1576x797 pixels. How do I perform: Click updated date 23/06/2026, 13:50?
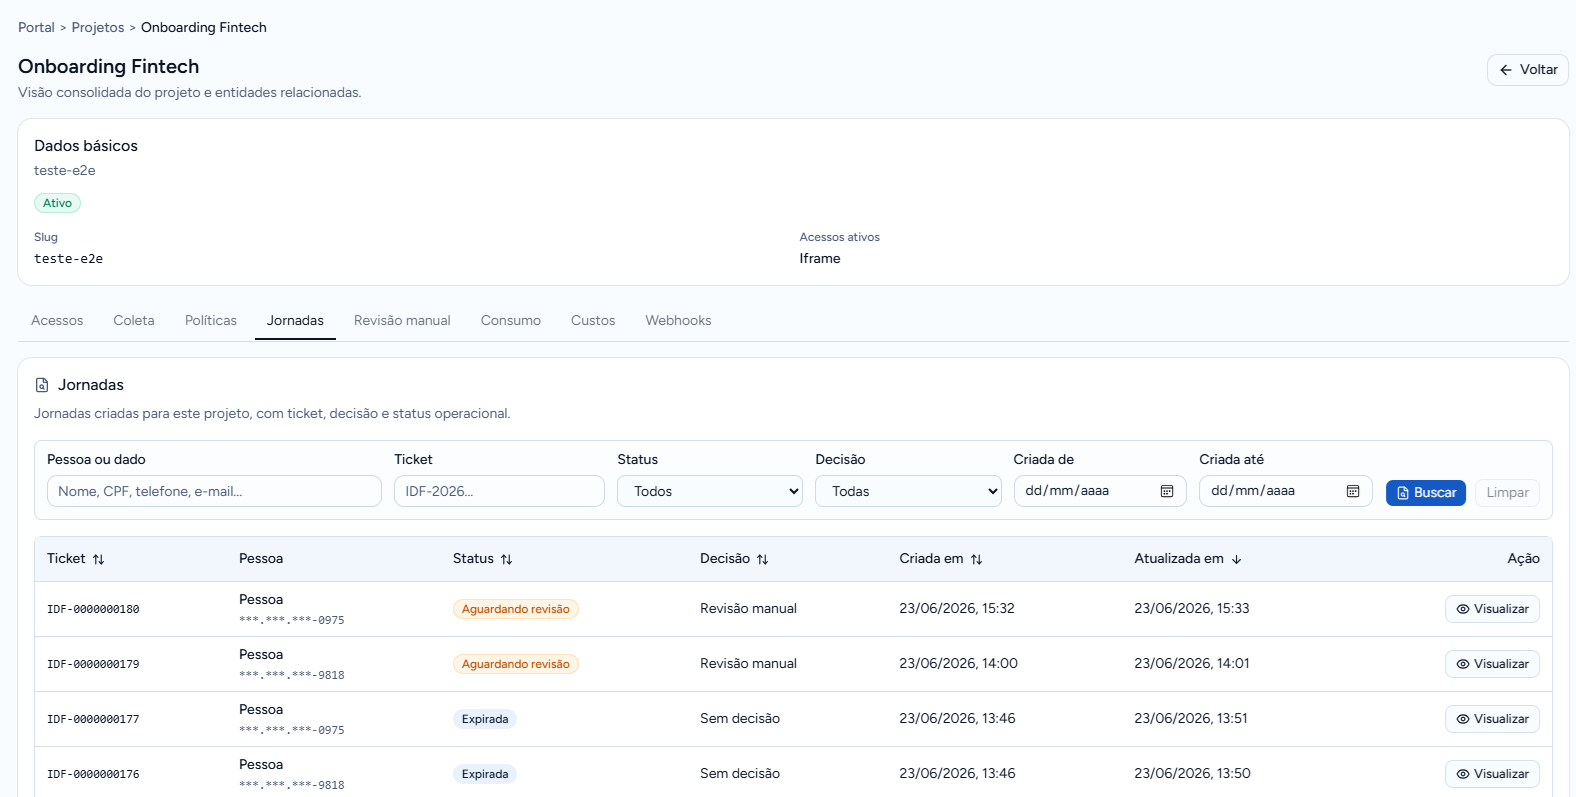[x=1192, y=774]
